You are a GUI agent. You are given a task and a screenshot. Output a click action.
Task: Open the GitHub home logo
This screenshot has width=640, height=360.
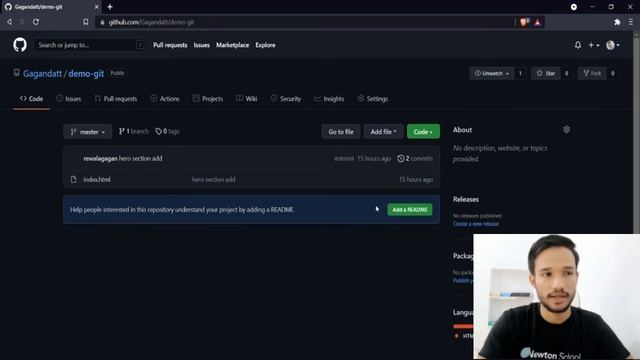tap(20, 45)
